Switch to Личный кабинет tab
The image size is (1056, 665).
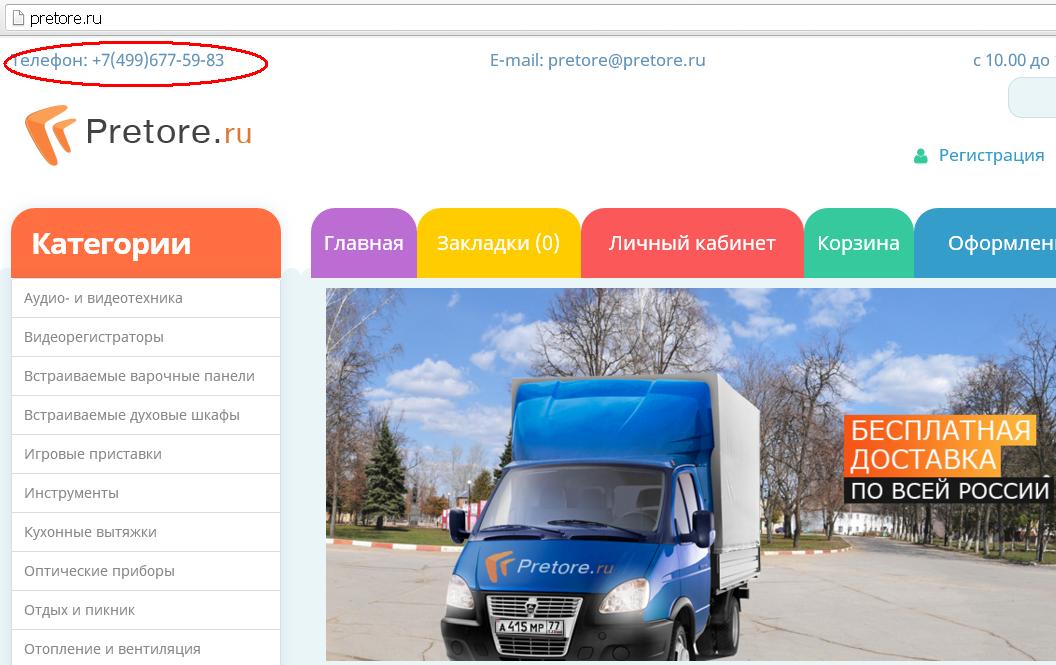click(x=692, y=243)
